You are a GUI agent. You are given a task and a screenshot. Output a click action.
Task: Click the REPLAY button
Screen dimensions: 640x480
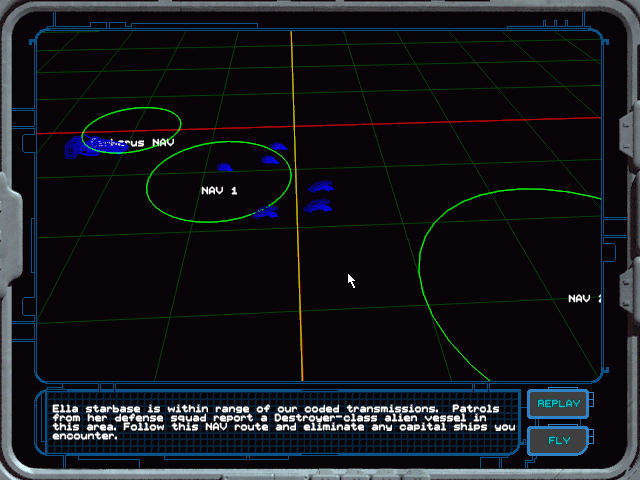558,404
